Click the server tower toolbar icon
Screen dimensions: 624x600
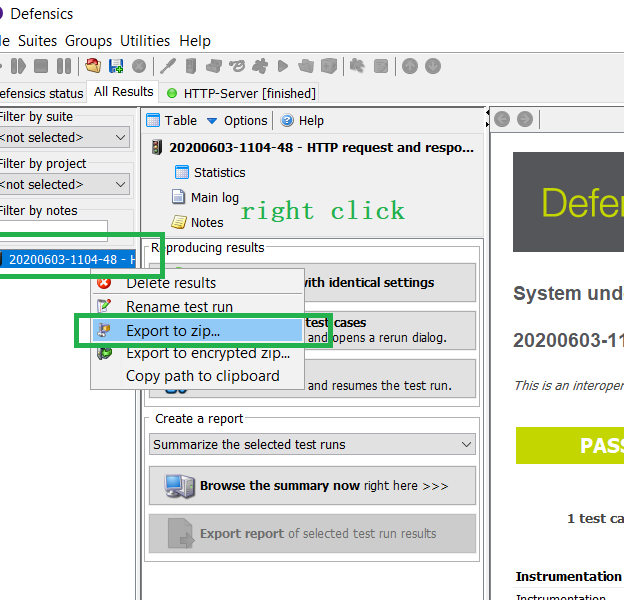[x=191, y=66]
